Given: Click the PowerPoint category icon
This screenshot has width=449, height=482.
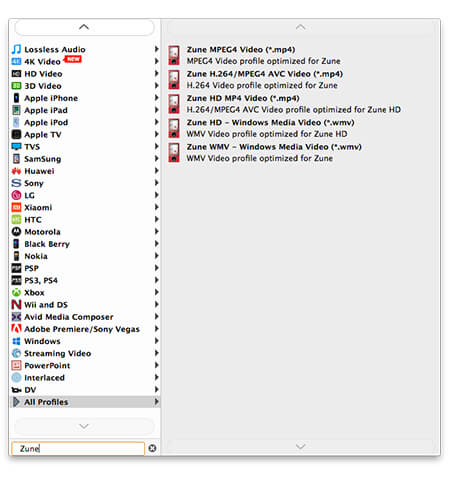Looking at the screenshot, I should [16, 366].
